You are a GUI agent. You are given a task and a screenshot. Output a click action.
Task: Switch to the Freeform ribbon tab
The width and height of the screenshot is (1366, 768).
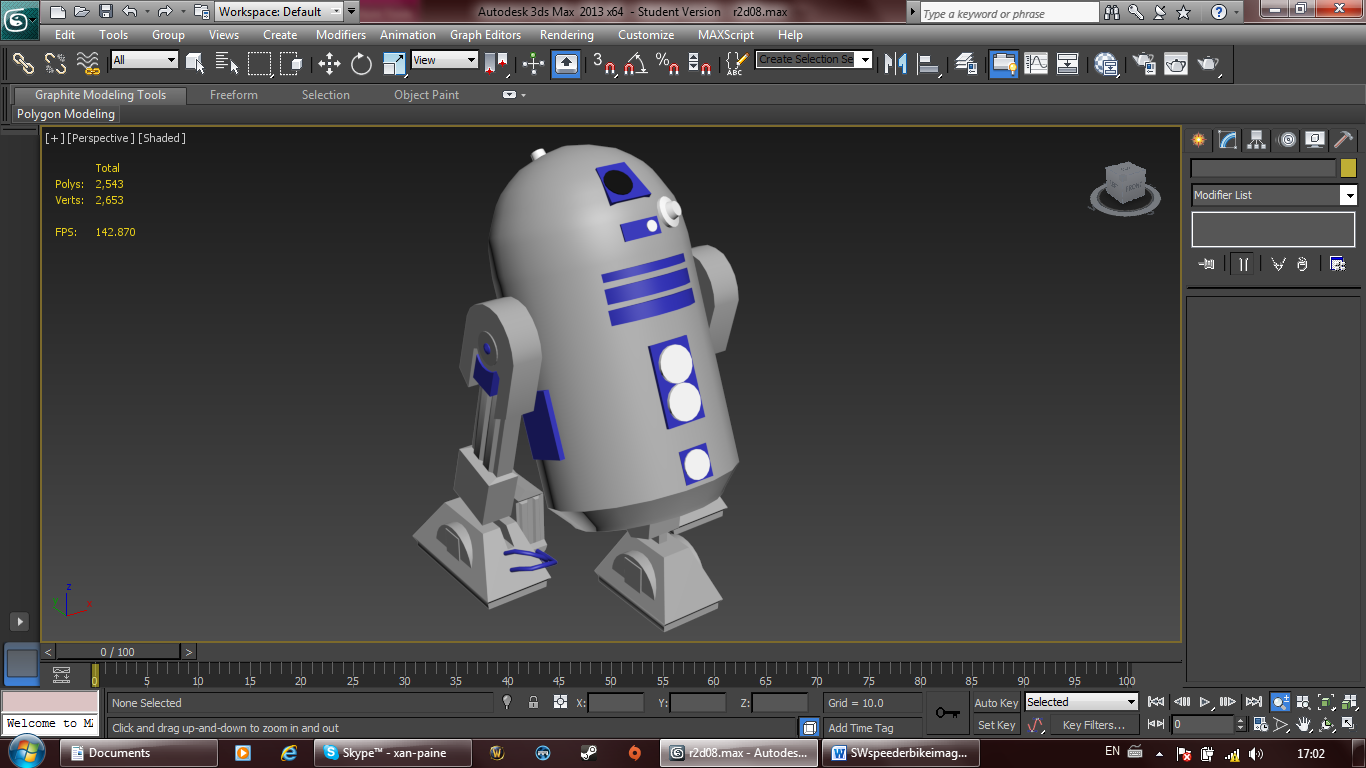coord(233,94)
